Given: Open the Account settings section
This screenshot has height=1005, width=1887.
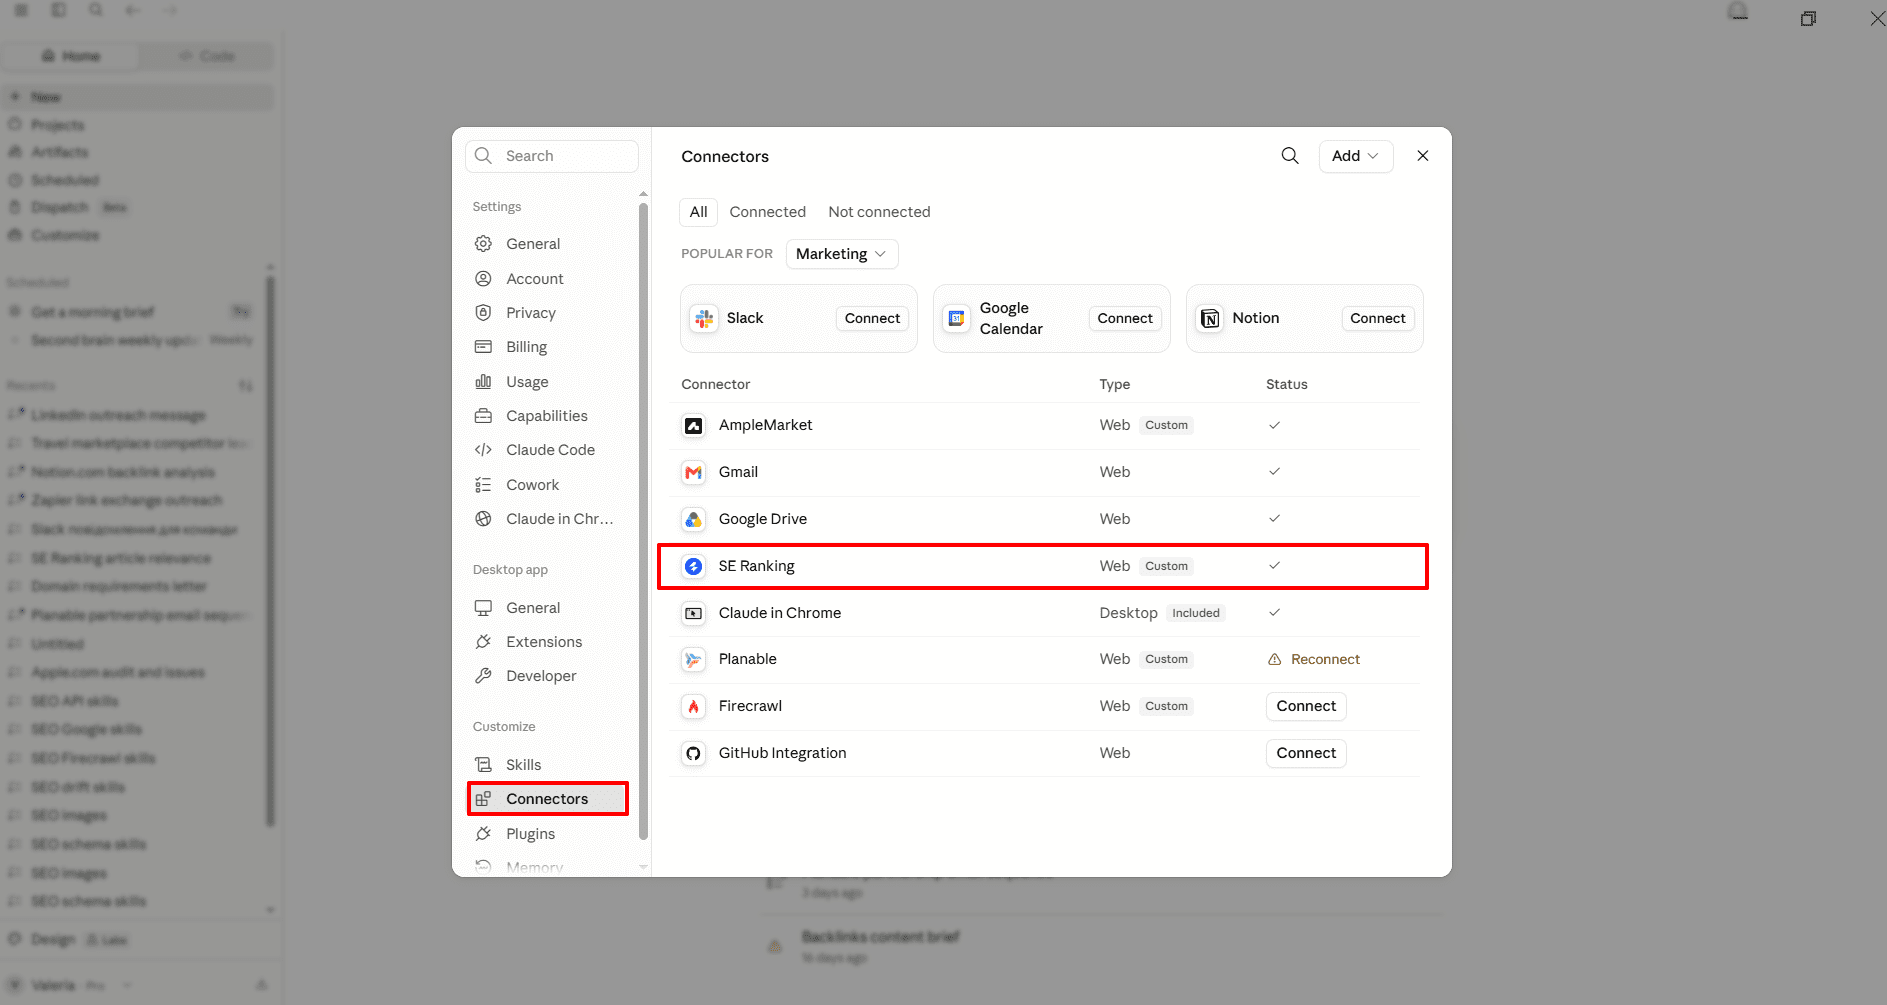Looking at the screenshot, I should 548,279.
